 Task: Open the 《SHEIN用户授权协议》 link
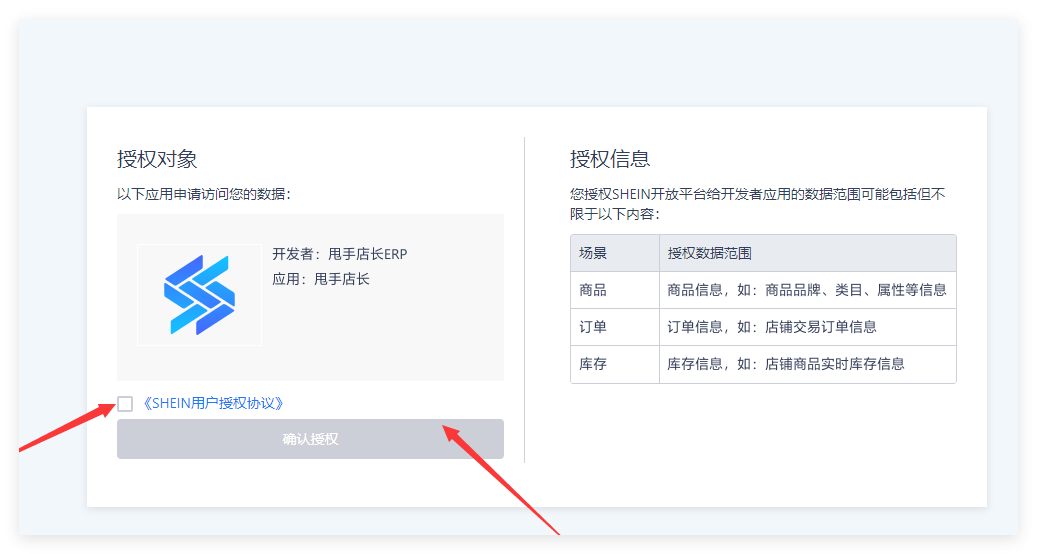click(213, 403)
